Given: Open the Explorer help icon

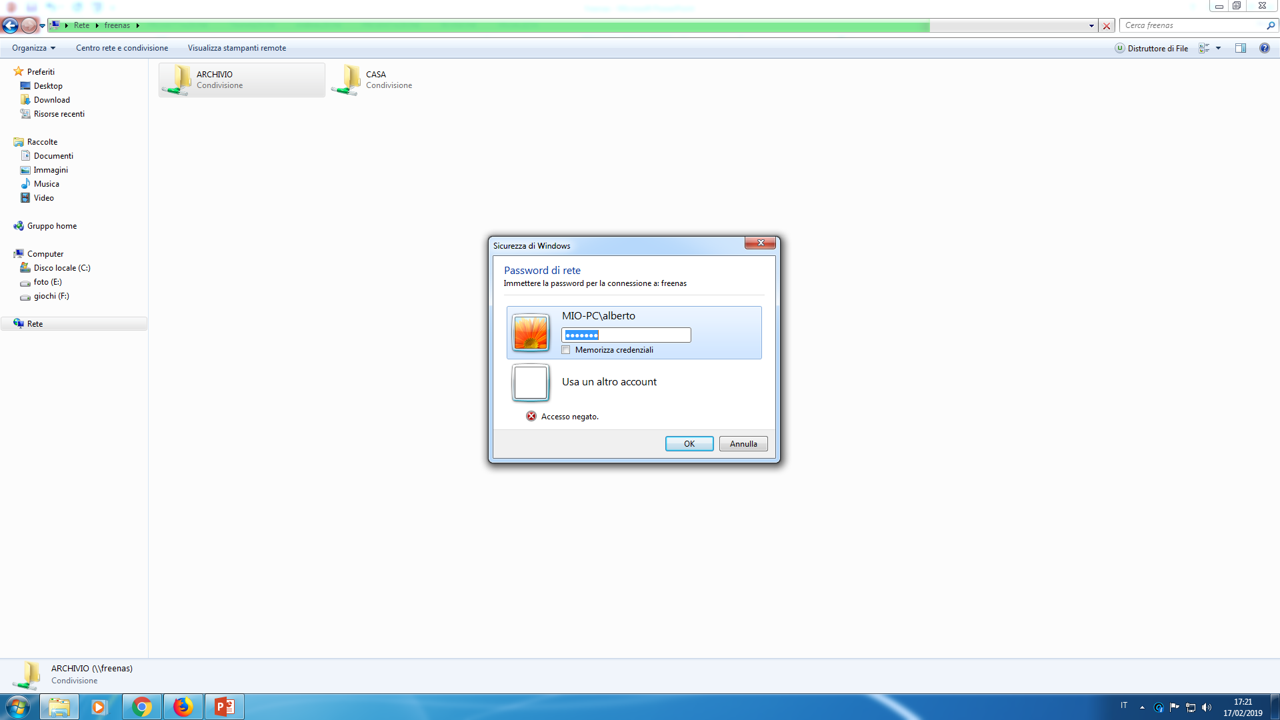Looking at the screenshot, I should coord(1265,48).
